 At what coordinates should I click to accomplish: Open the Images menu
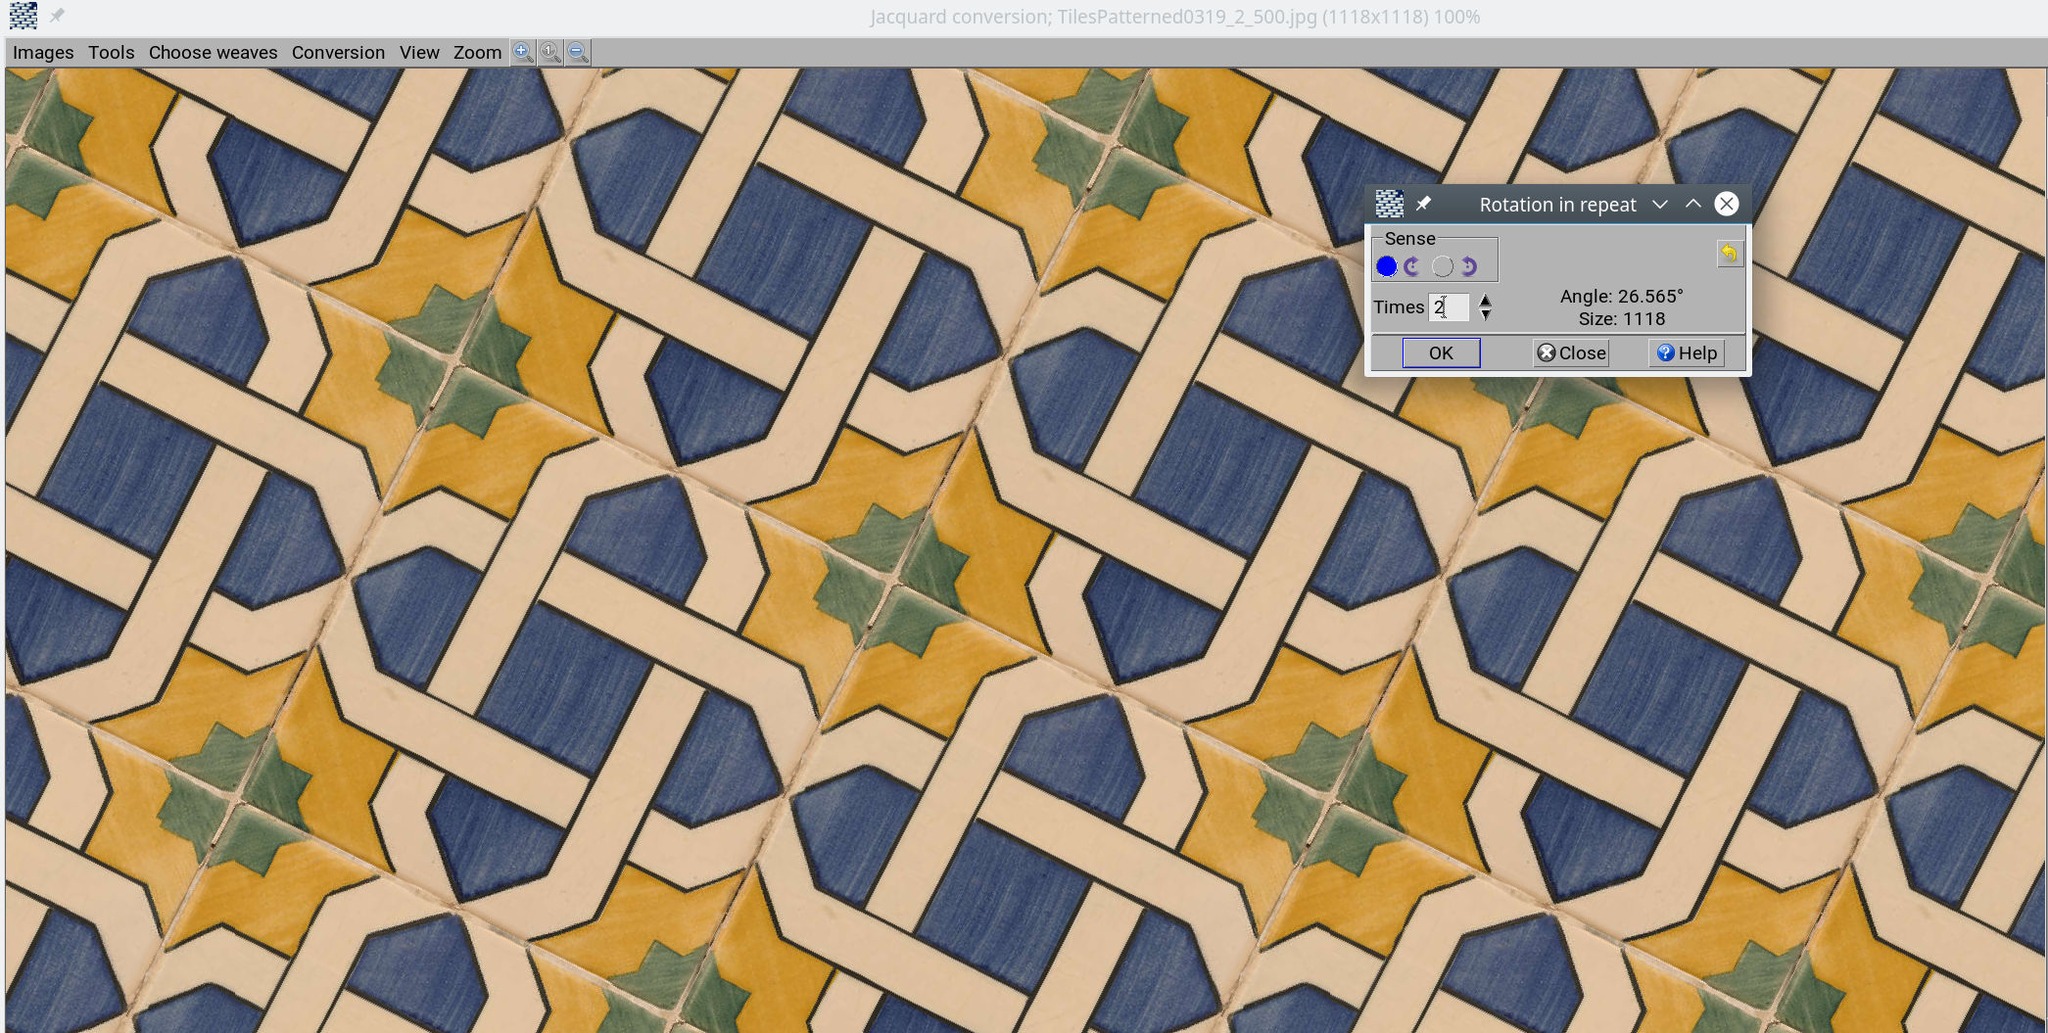pos(43,52)
